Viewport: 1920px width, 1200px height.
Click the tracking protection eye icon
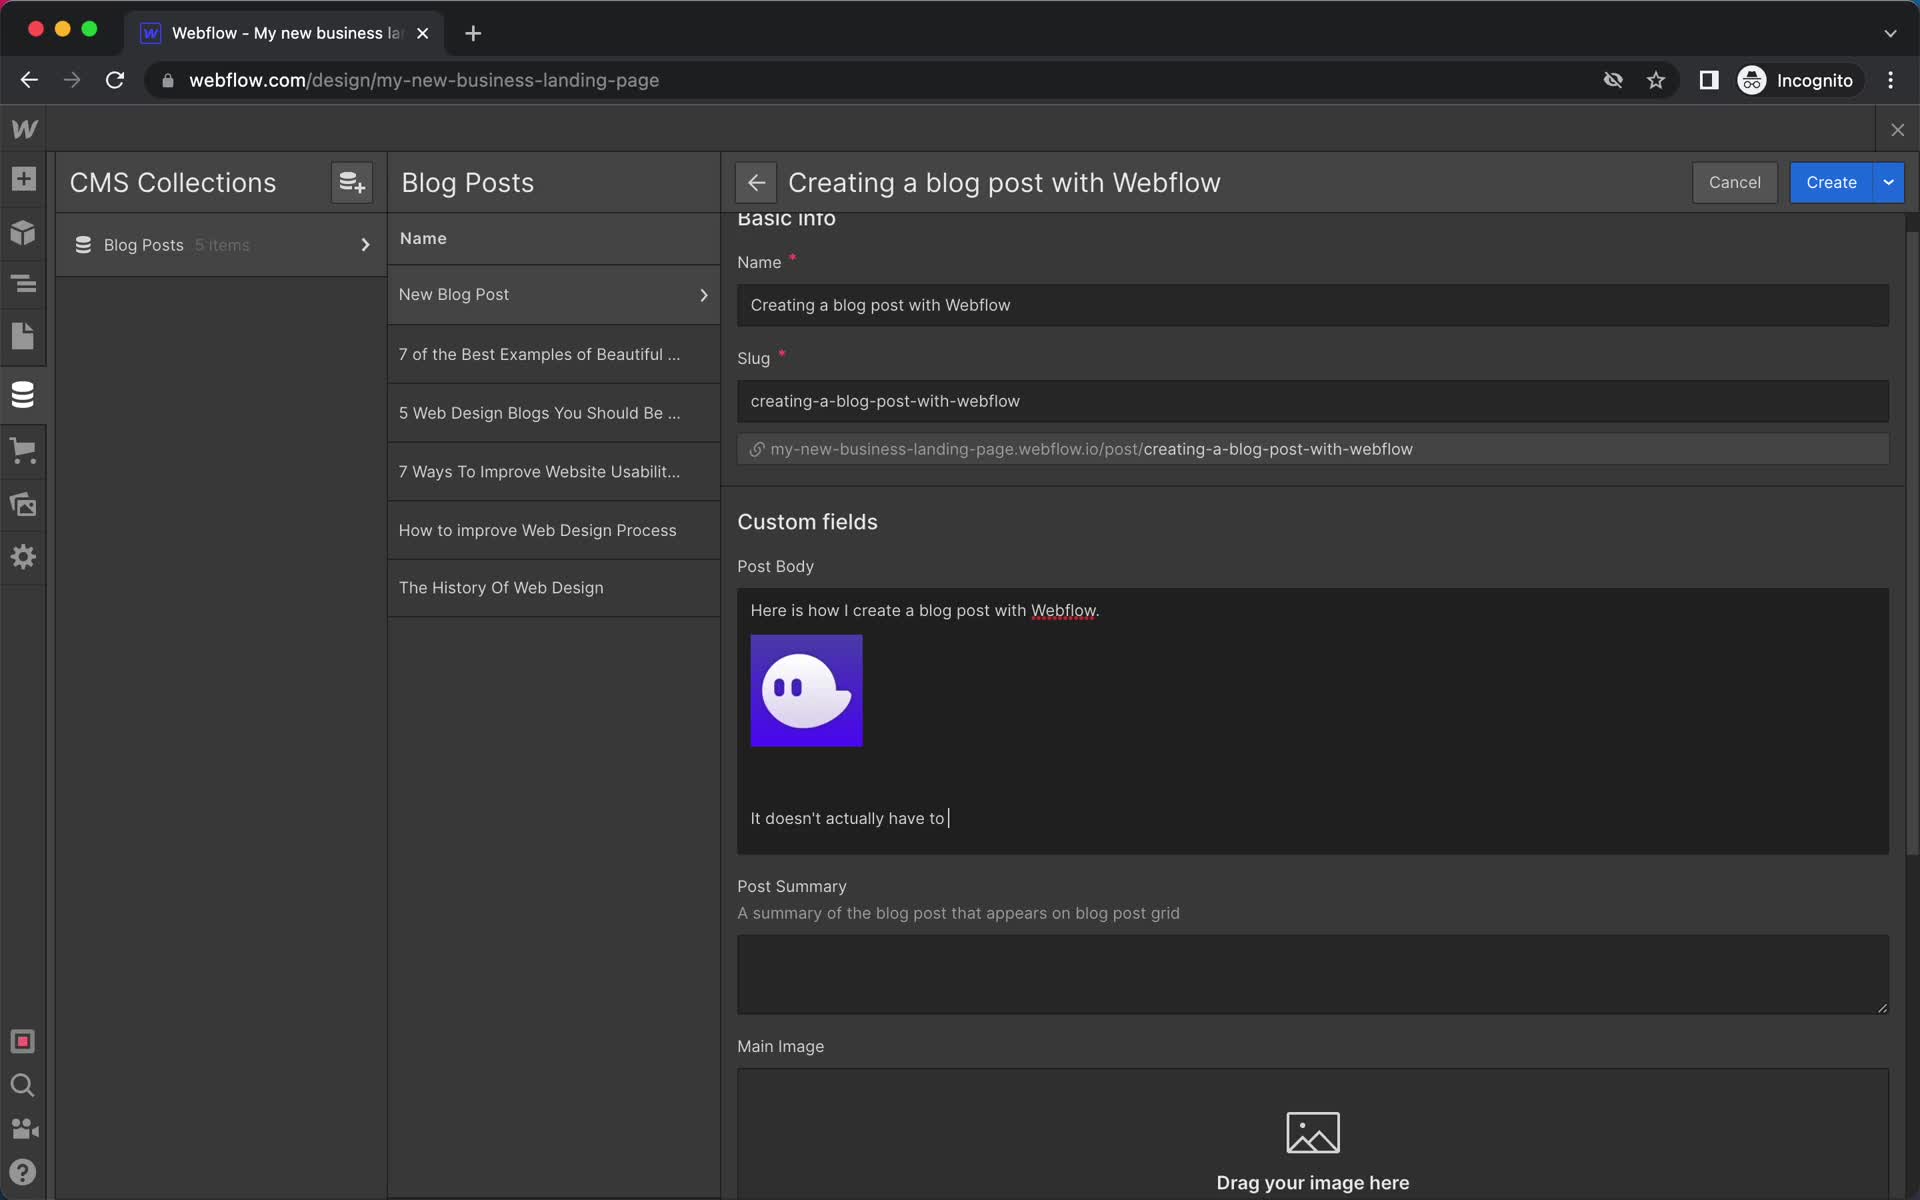tap(1613, 80)
